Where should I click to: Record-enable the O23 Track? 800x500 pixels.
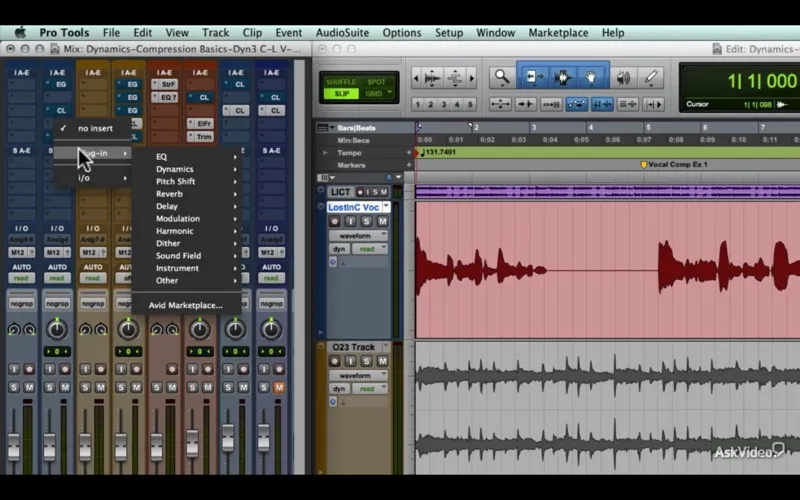click(x=334, y=361)
